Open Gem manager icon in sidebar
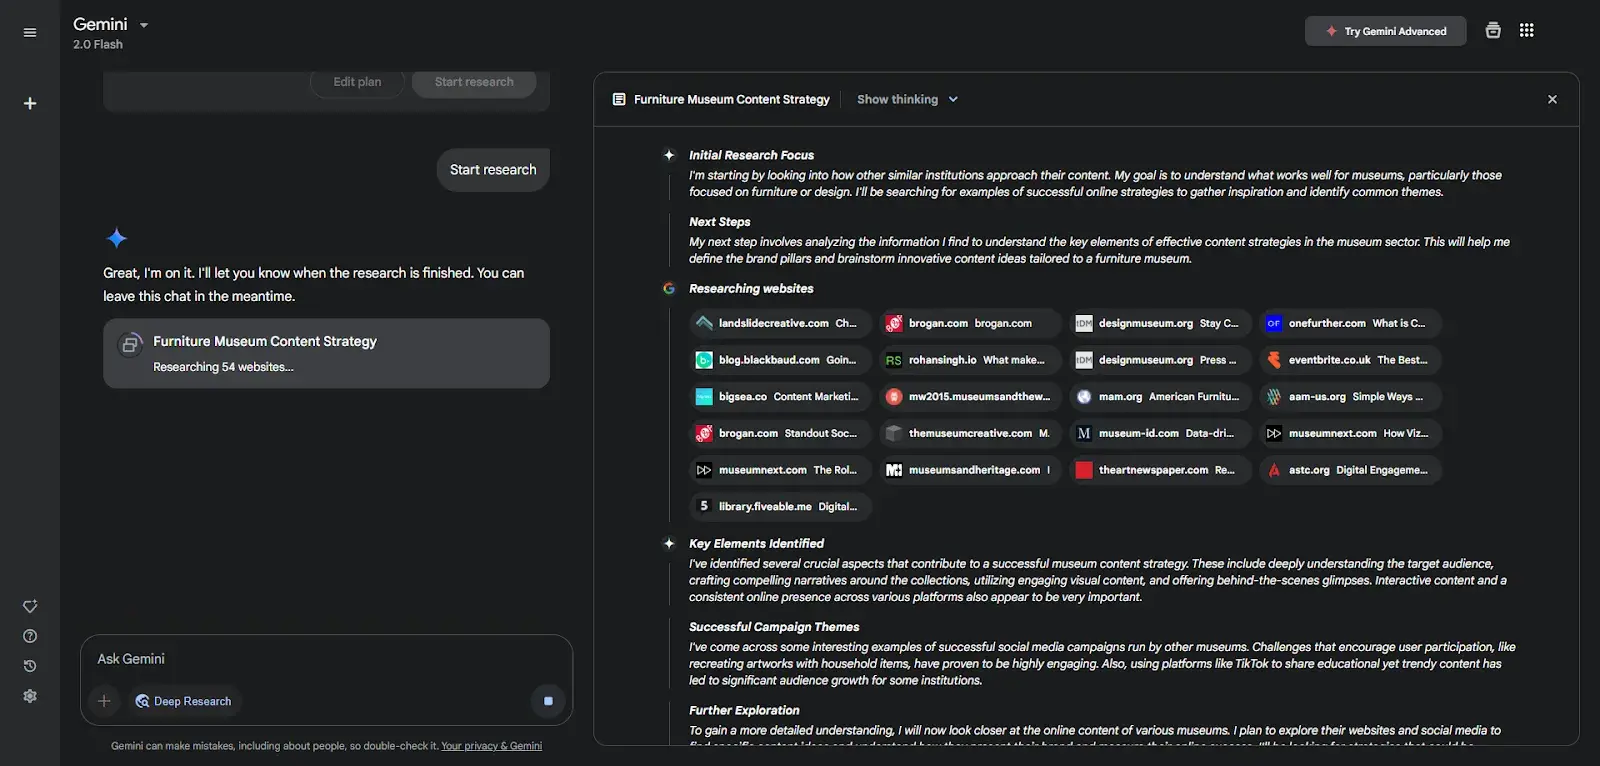The image size is (1600, 766). (x=30, y=606)
